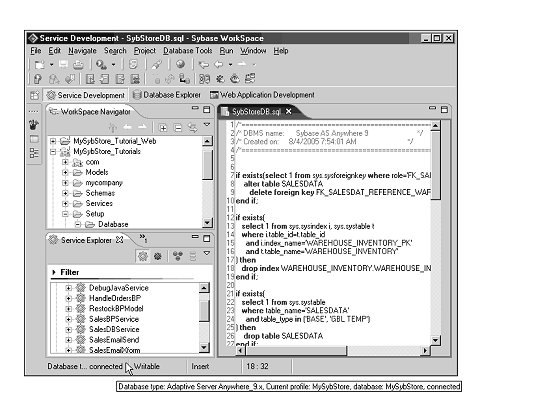
Task: Select the Database folder under Setup
Action: pos(113,225)
